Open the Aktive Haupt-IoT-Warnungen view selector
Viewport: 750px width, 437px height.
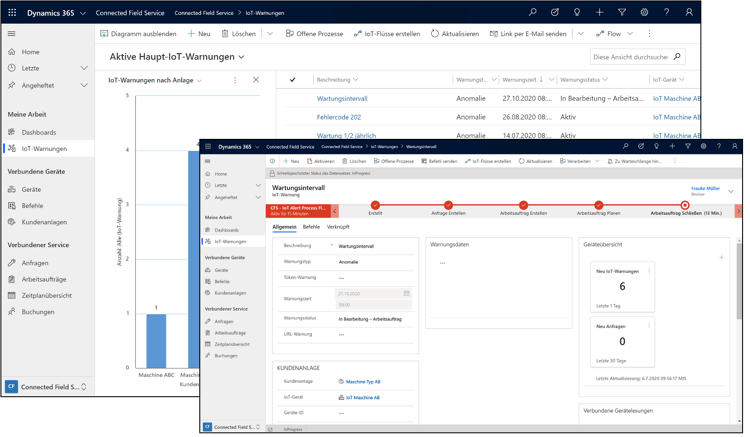(177, 57)
